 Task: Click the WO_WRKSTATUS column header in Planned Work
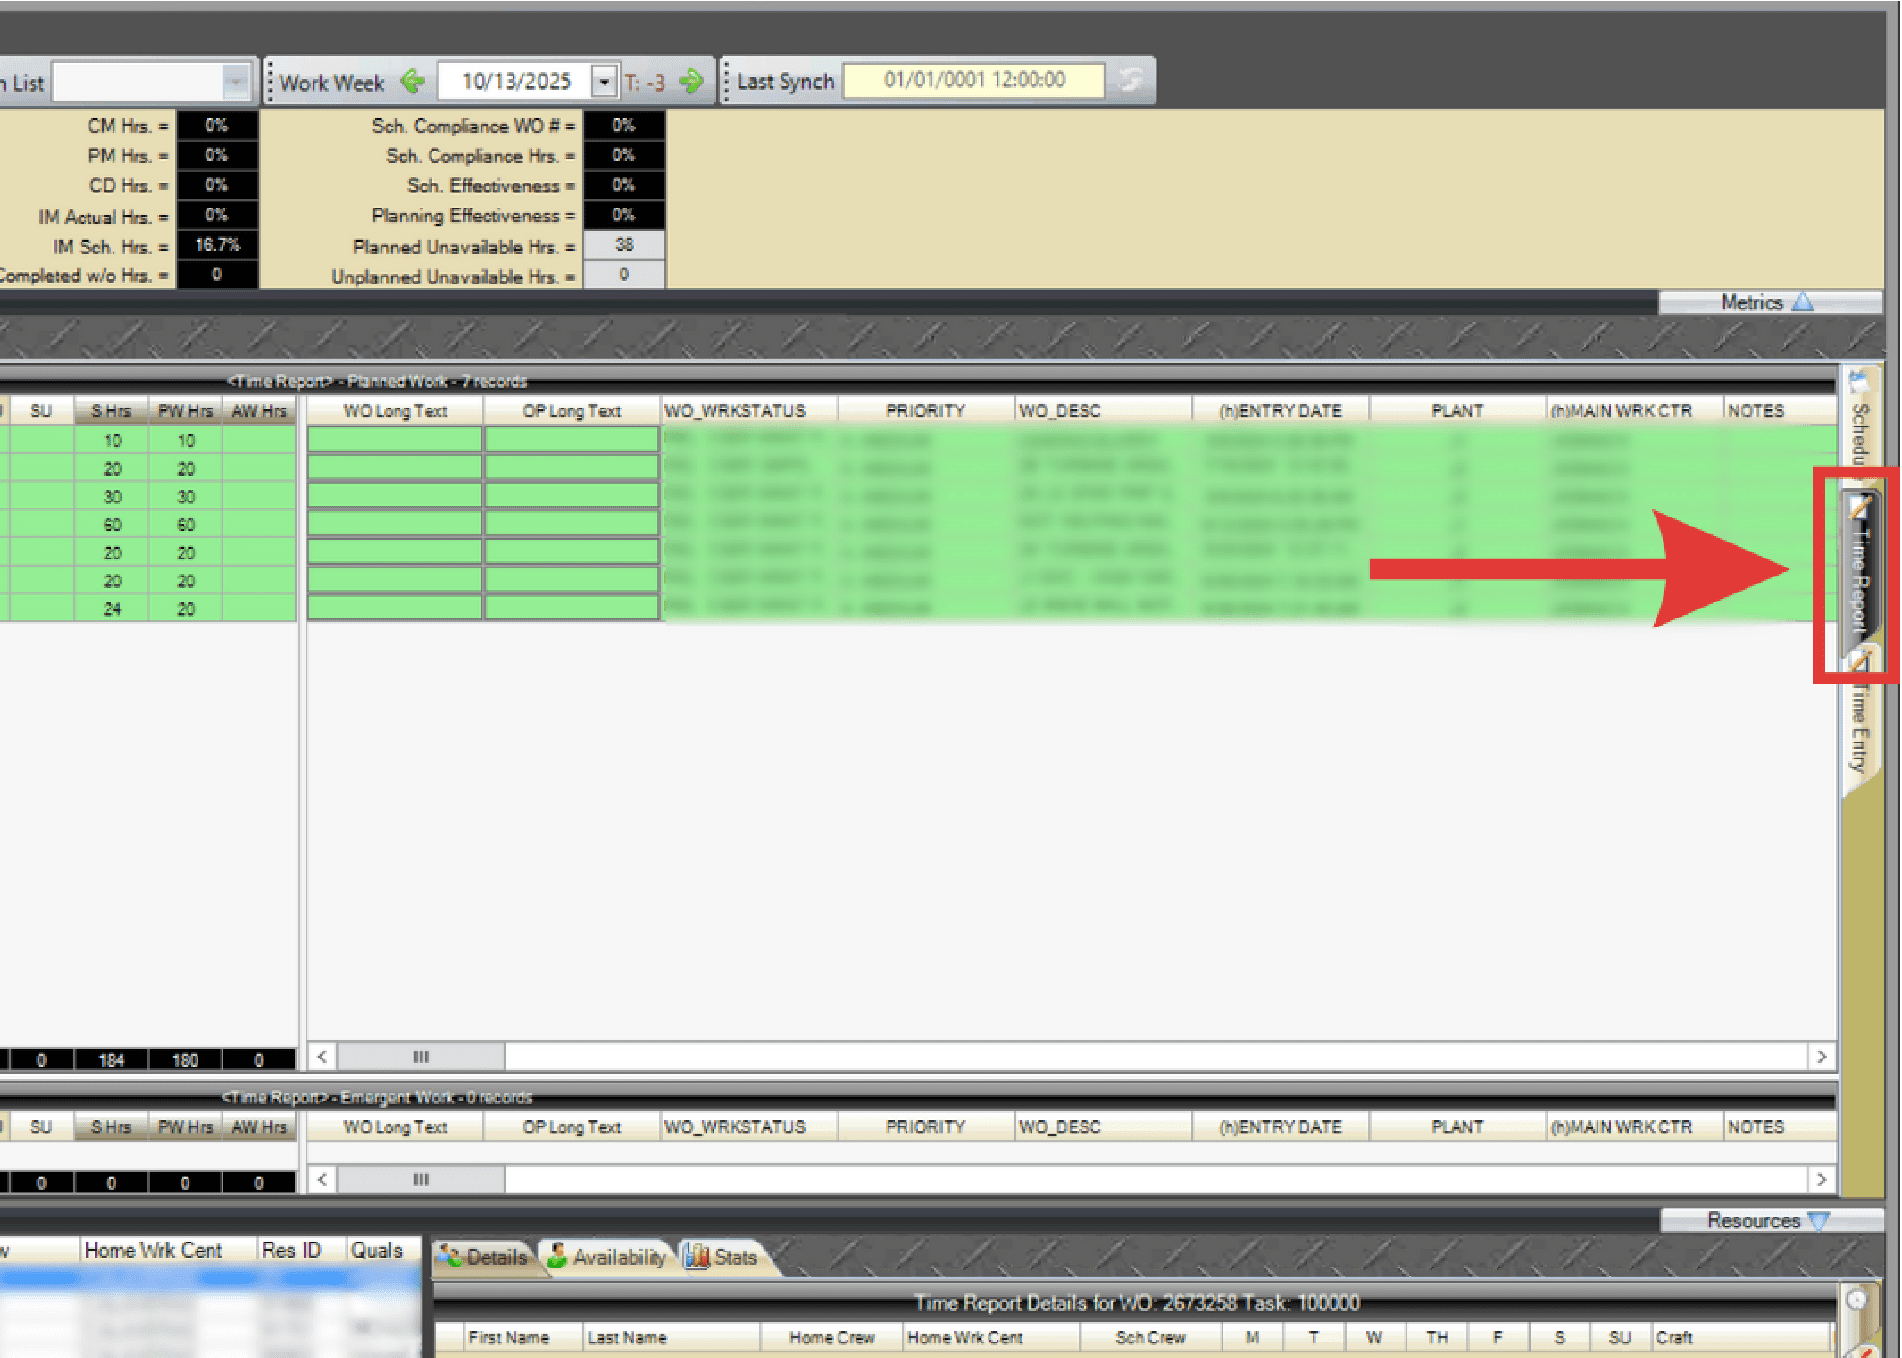pos(735,411)
